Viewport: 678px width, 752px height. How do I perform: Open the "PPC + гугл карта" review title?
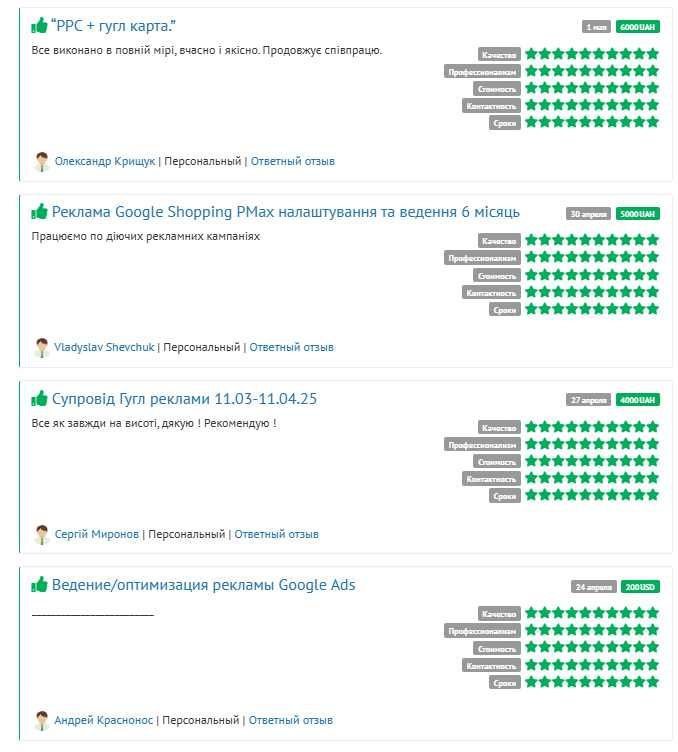[113, 26]
